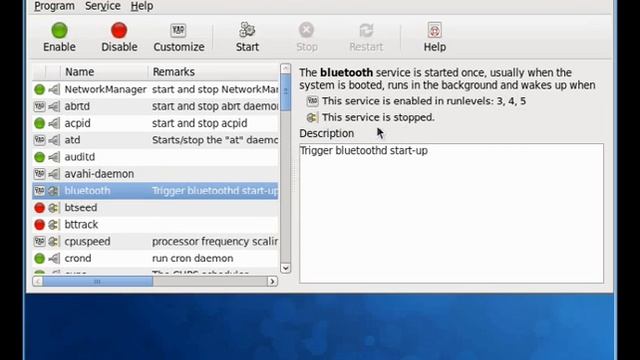The width and height of the screenshot is (640, 360).
Task: Click the customized status icon for abrtd
Action: [40, 106]
